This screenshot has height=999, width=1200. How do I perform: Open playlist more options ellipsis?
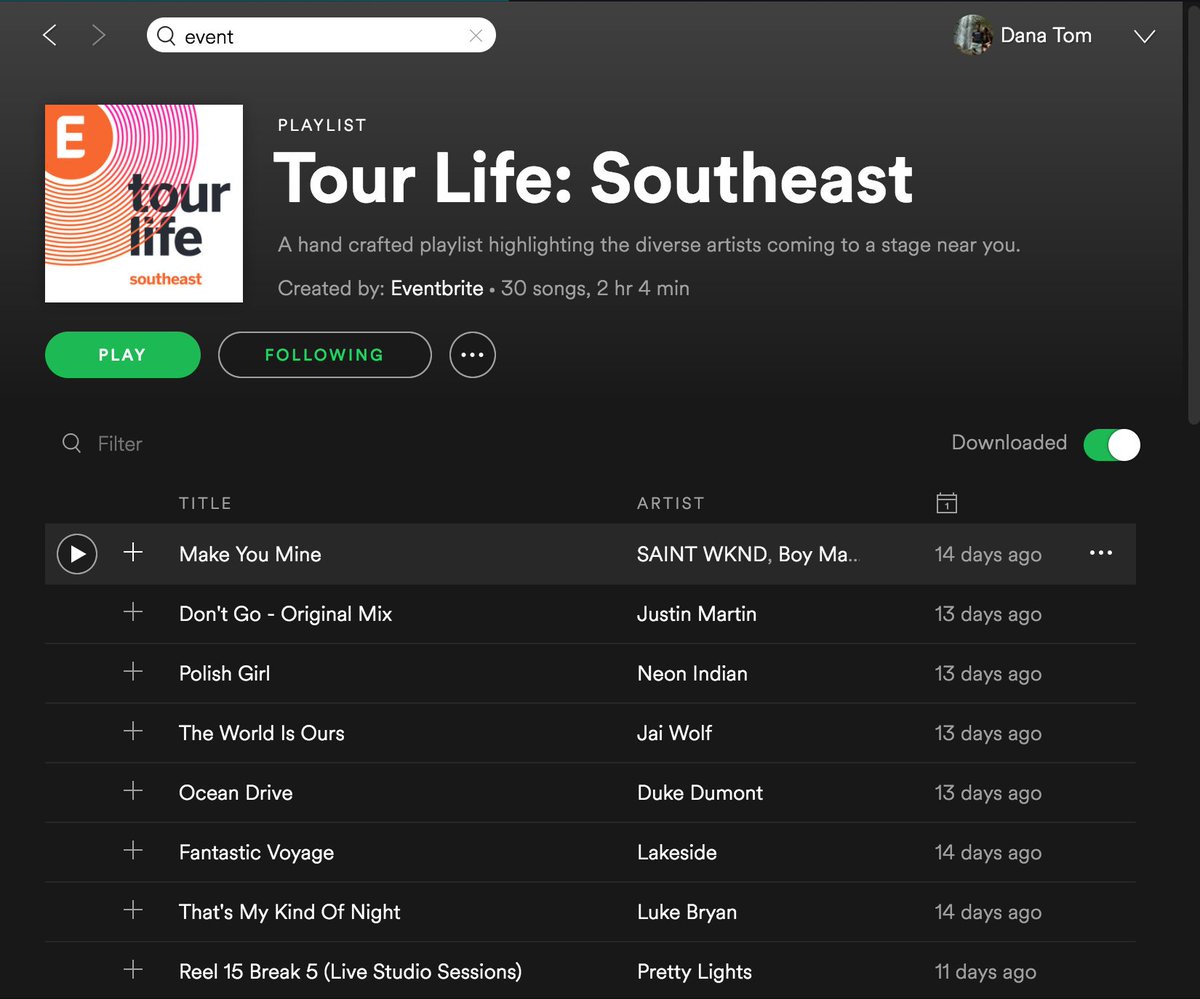tap(472, 355)
